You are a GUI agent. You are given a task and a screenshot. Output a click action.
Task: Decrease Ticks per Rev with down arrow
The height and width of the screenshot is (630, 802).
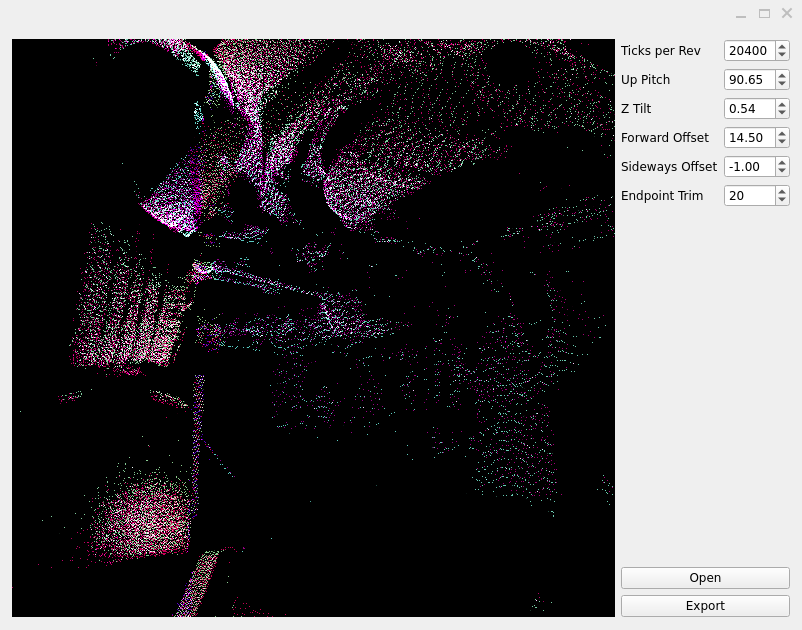(x=782, y=56)
